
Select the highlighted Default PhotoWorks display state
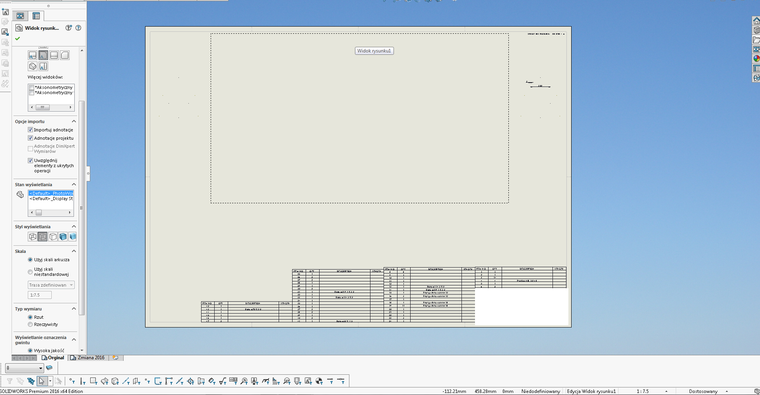[51, 193]
